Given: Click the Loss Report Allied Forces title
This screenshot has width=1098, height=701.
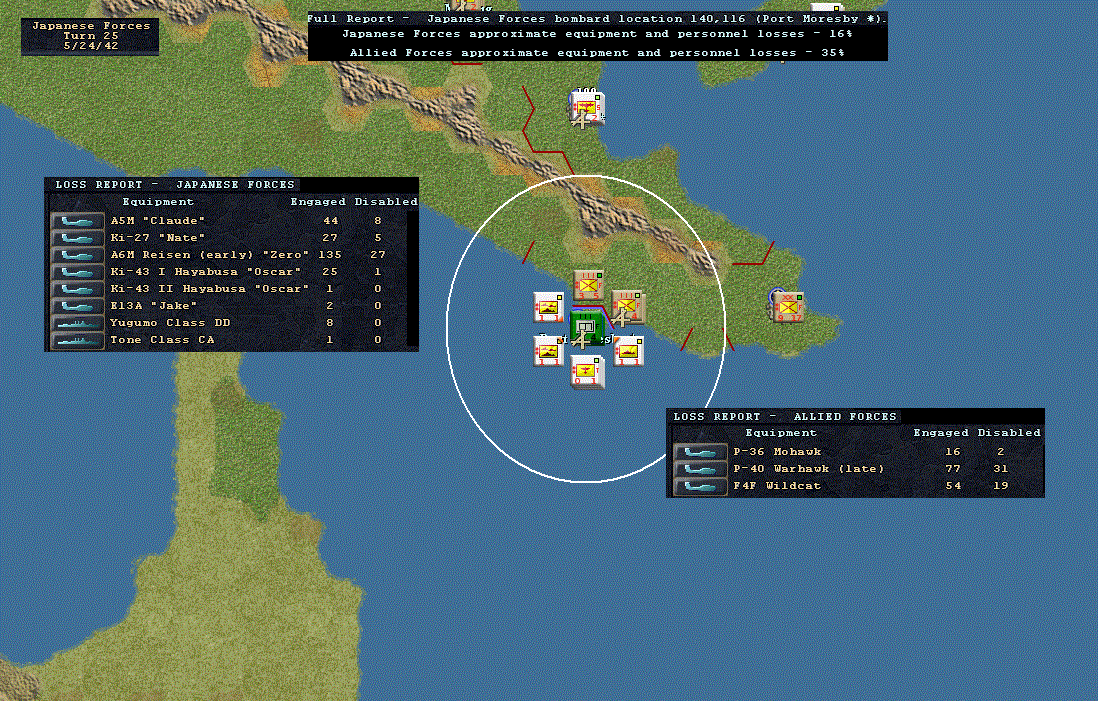Looking at the screenshot, I should 784,417.
